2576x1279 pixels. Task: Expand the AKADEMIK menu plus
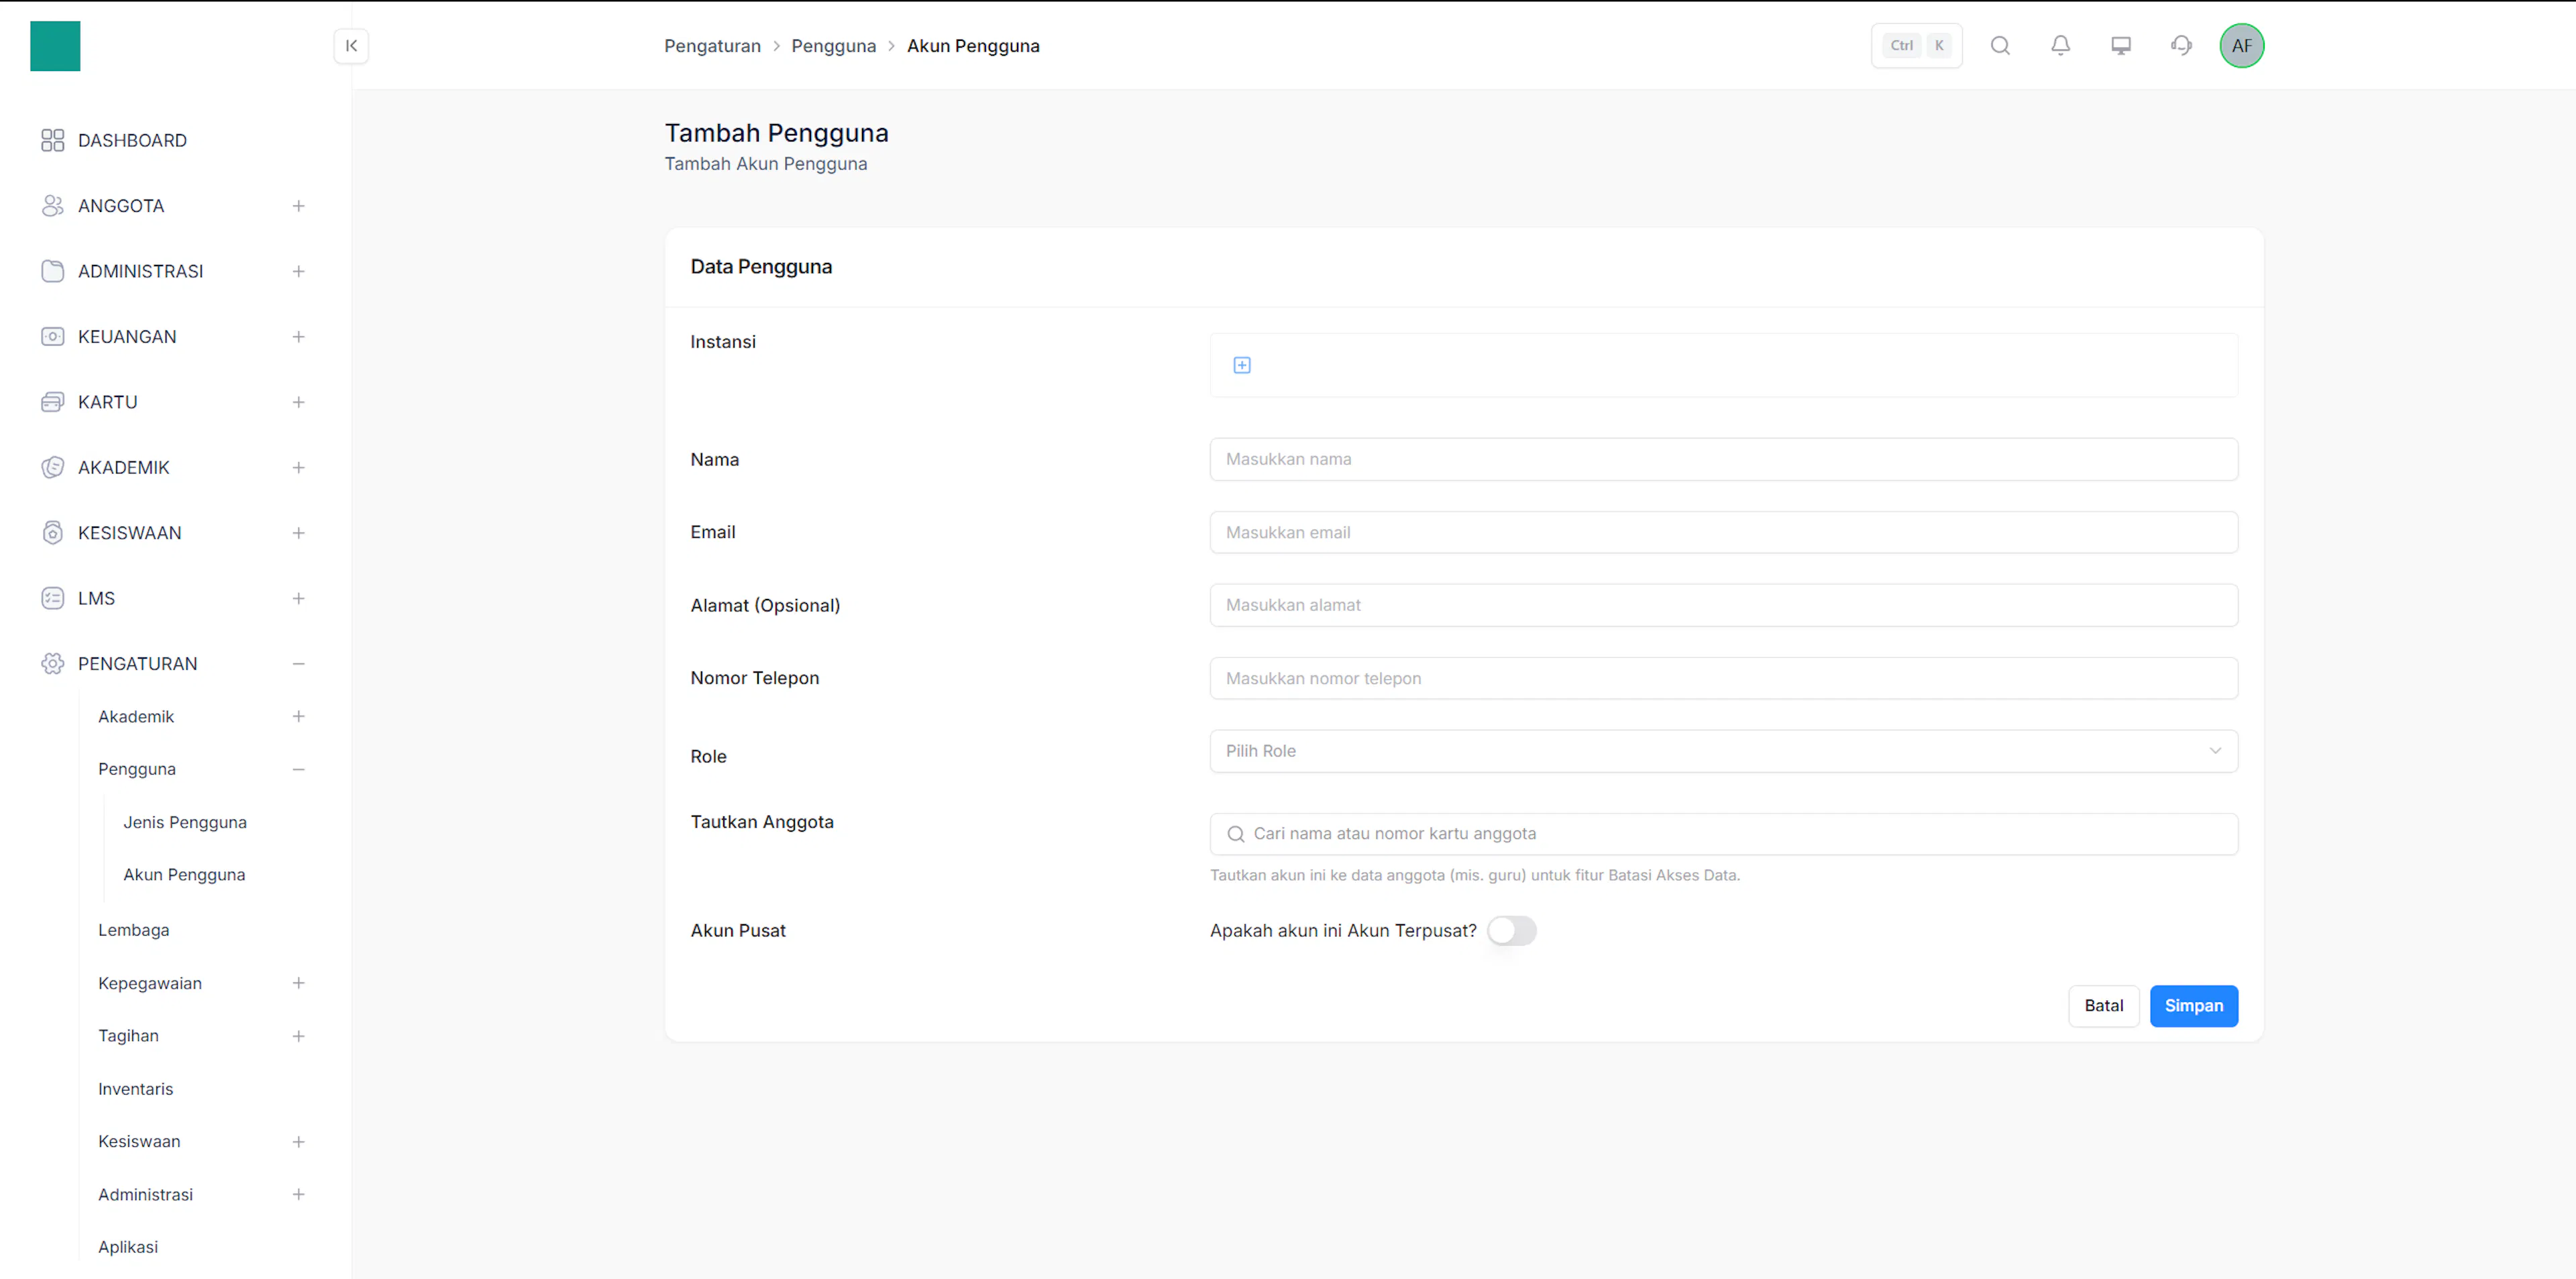[298, 468]
